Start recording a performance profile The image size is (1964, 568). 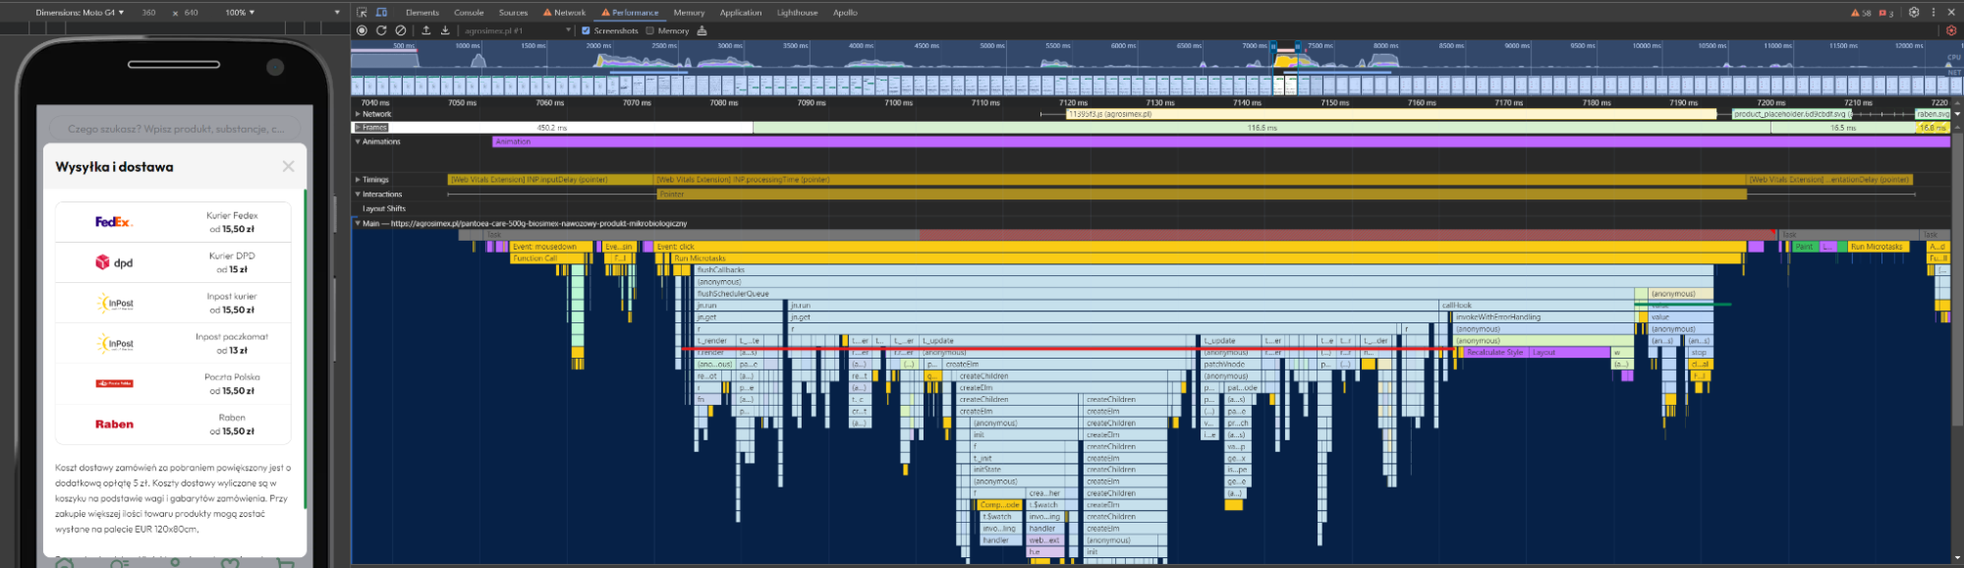click(362, 30)
